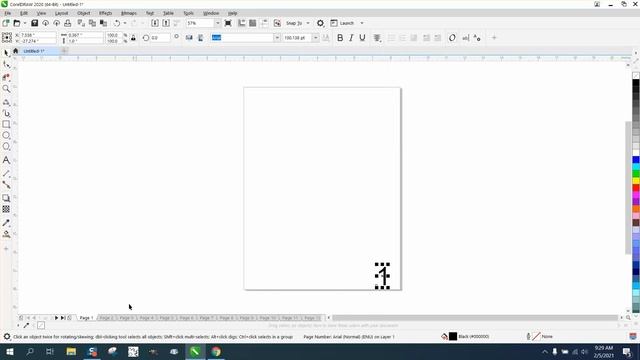This screenshot has height=360, width=640.
Task: Click the home Welcome screen icon
Action: coord(16,51)
